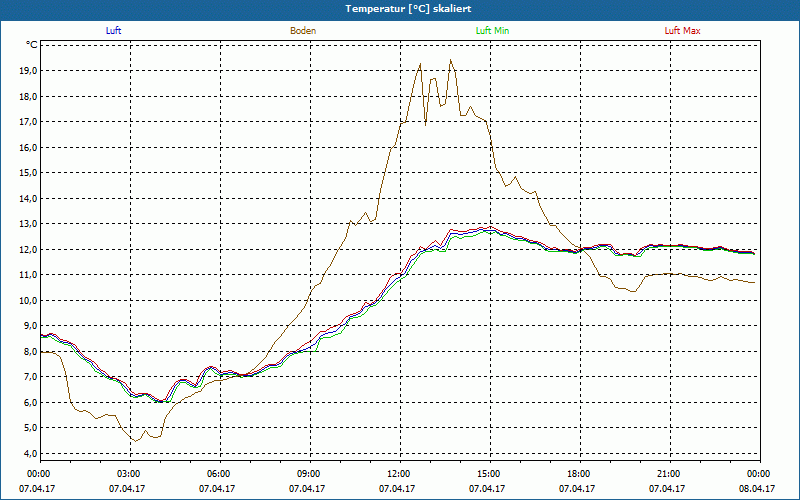Click the 'Luft' legend label

pos(113,31)
